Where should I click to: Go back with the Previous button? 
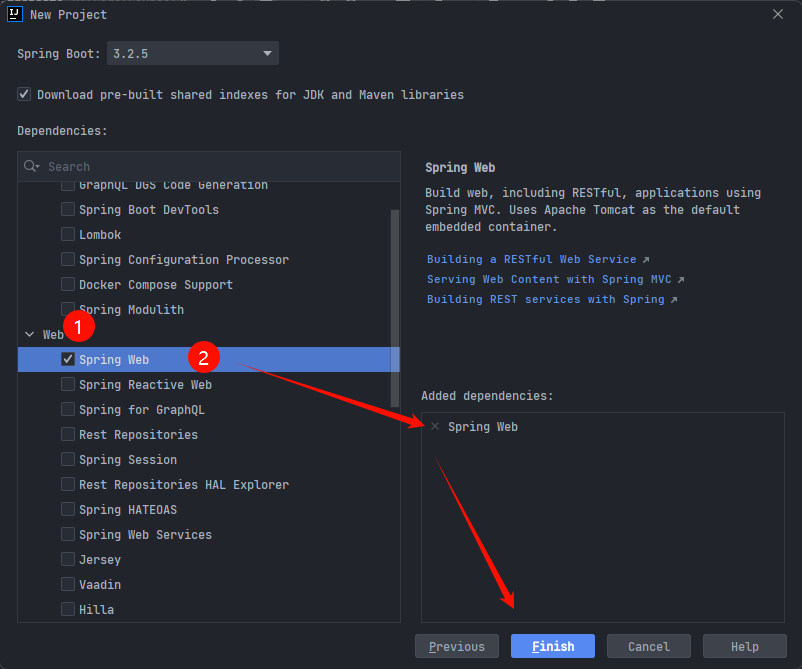click(457, 646)
